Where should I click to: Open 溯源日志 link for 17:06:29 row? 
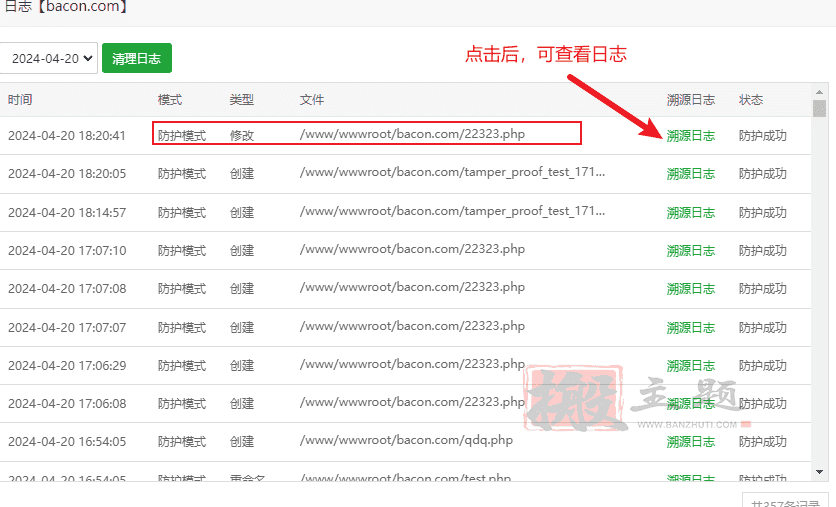pos(690,366)
